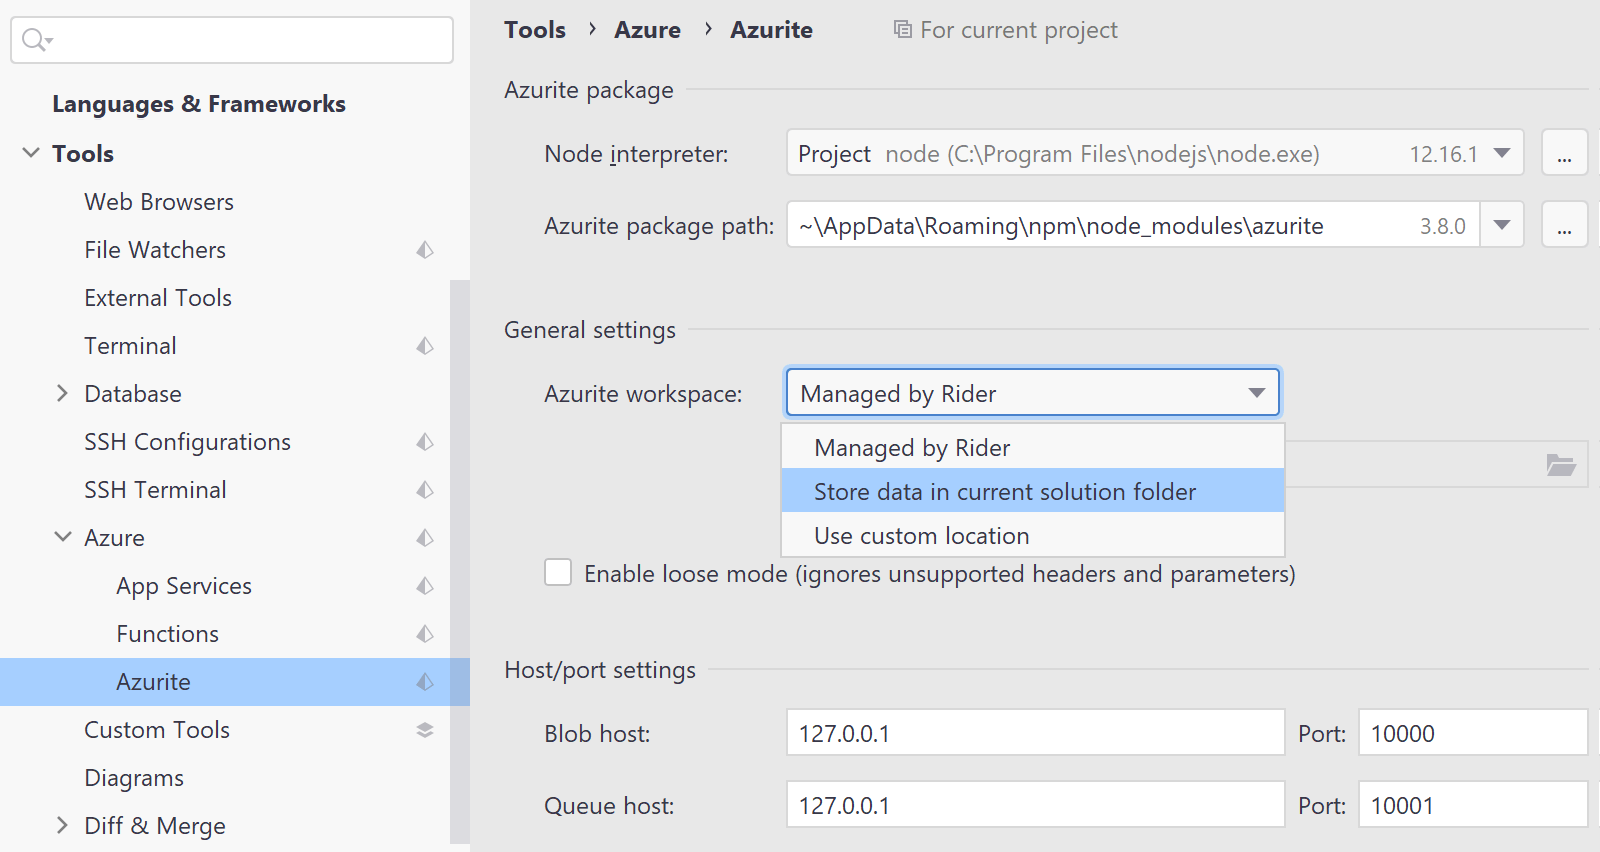Screen dimensions: 1600x852
Task: Enable loose mode checkbox
Action: tap(558, 573)
